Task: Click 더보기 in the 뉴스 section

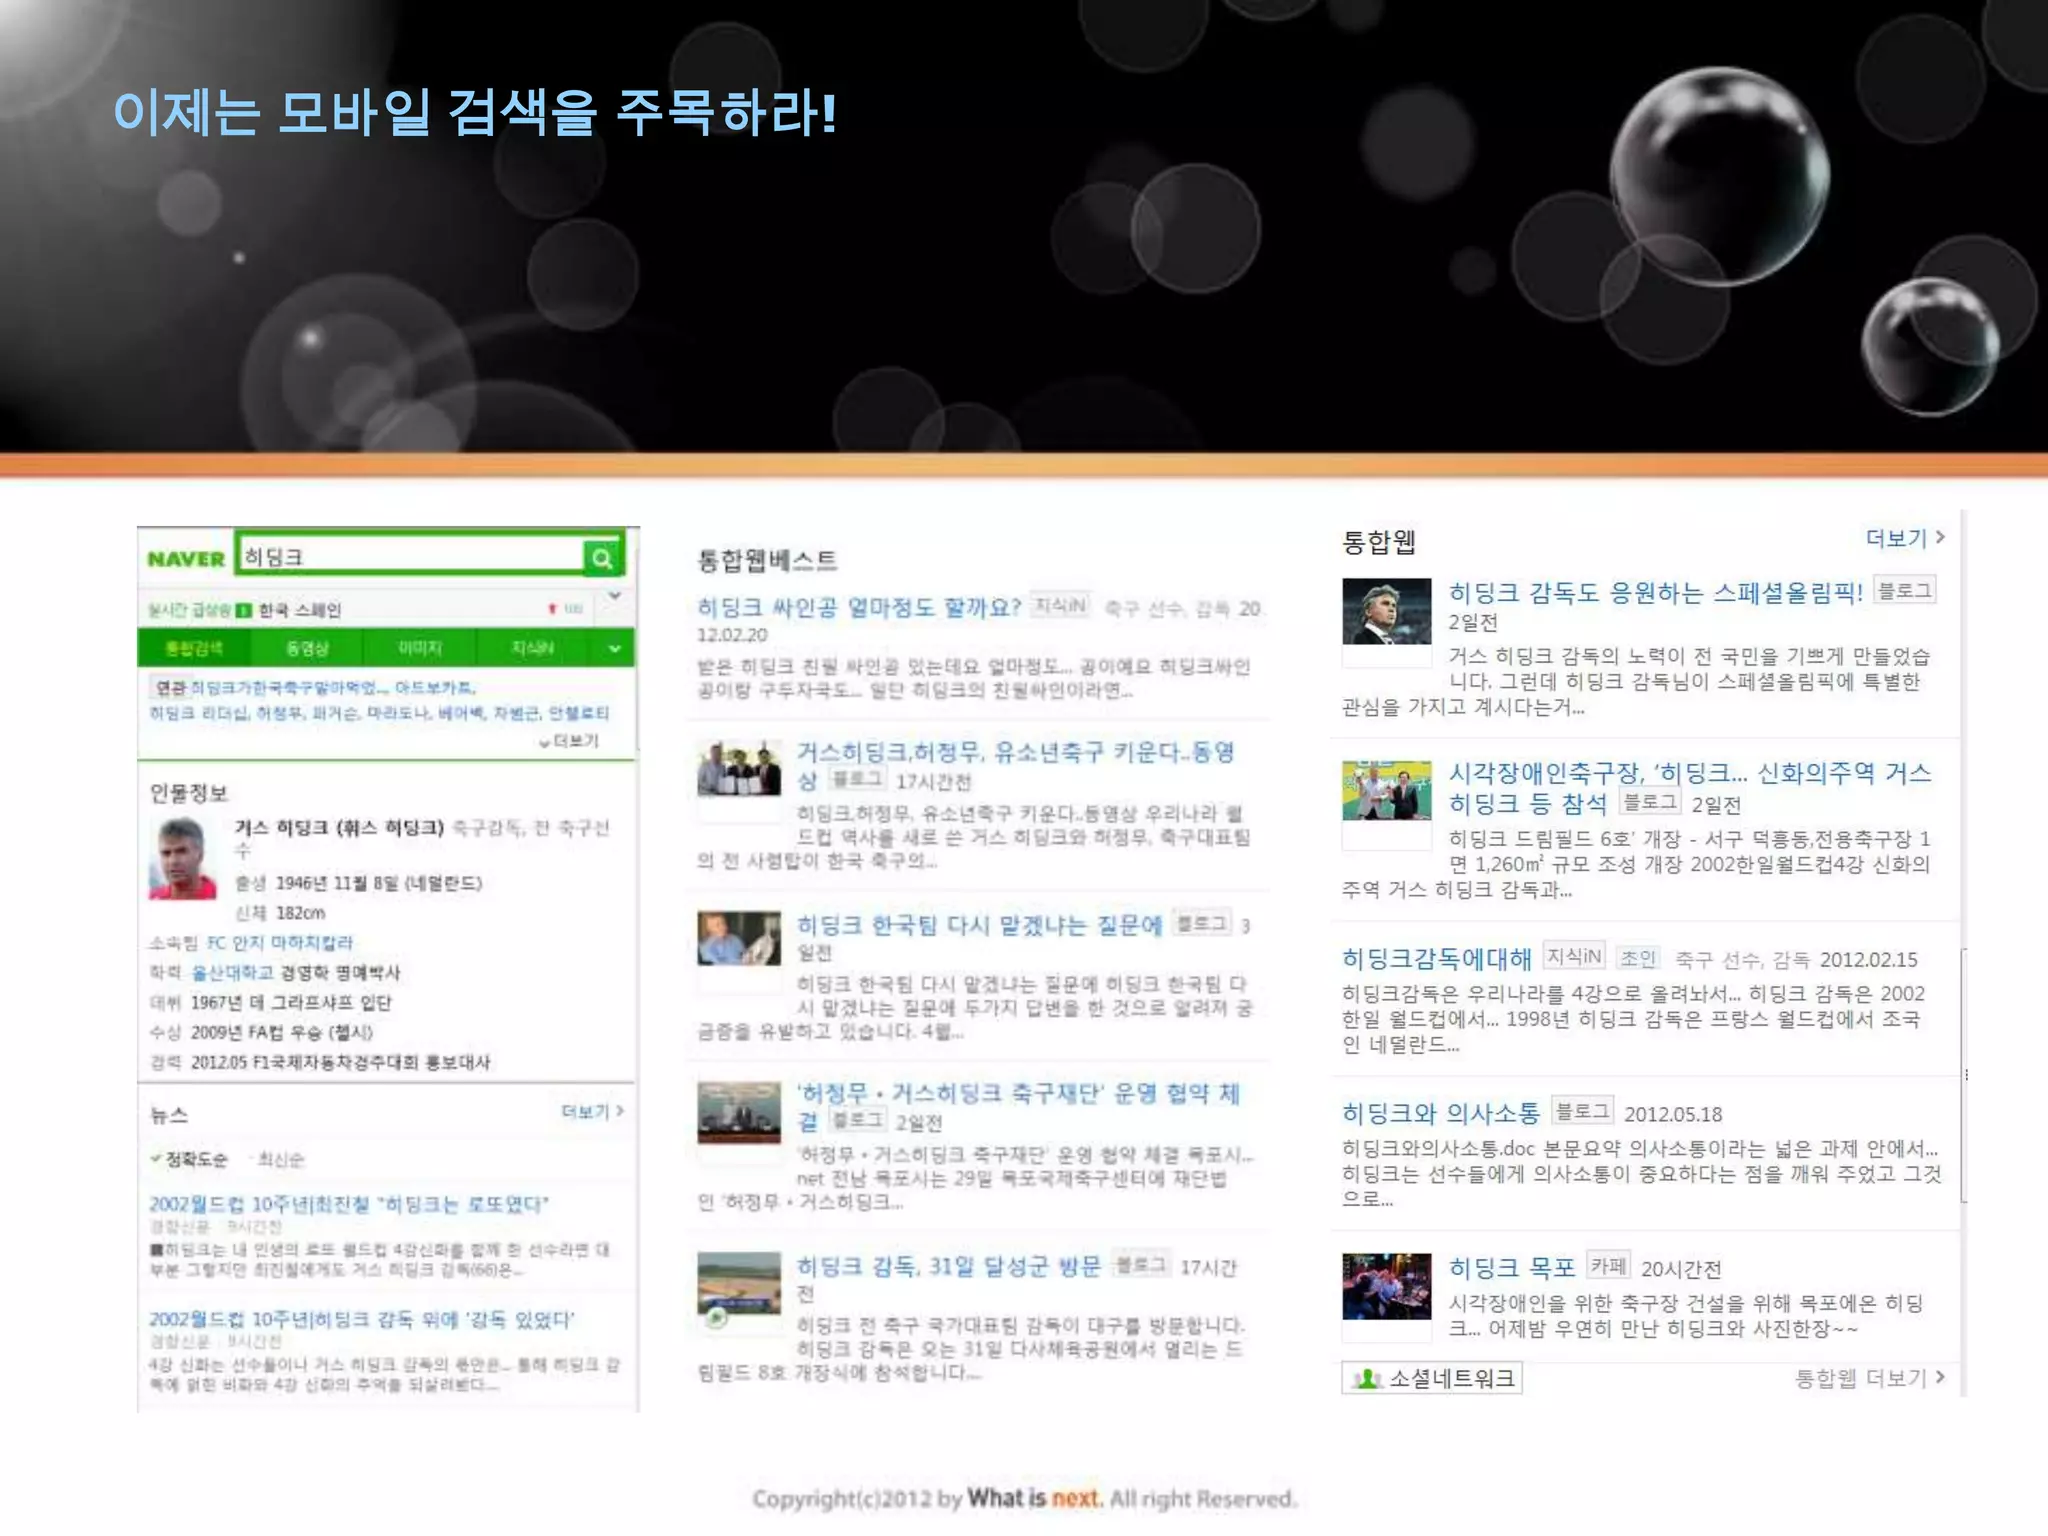Action: [592, 1112]
